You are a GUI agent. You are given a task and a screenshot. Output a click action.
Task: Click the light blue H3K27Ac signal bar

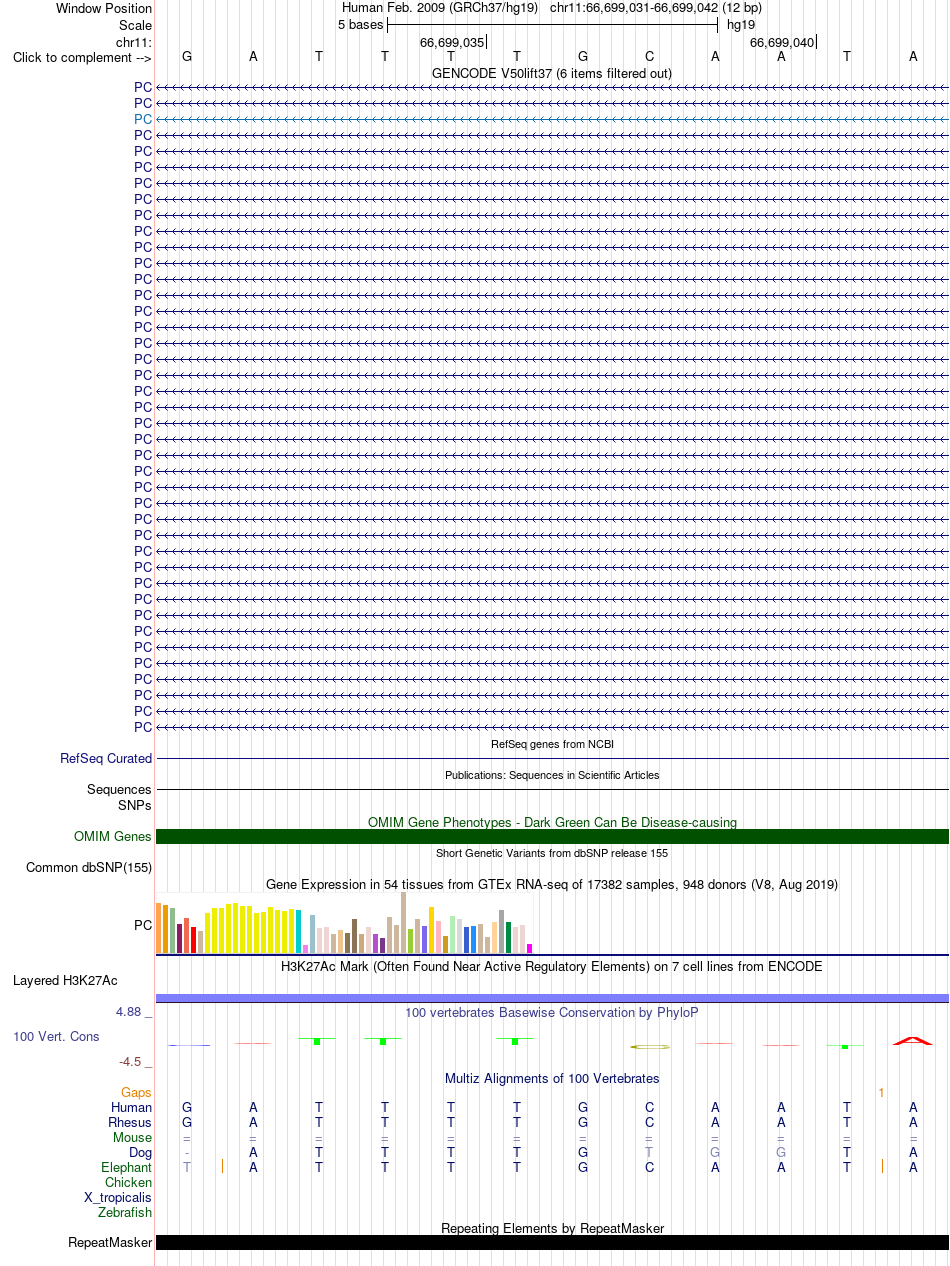click(552, 998)
